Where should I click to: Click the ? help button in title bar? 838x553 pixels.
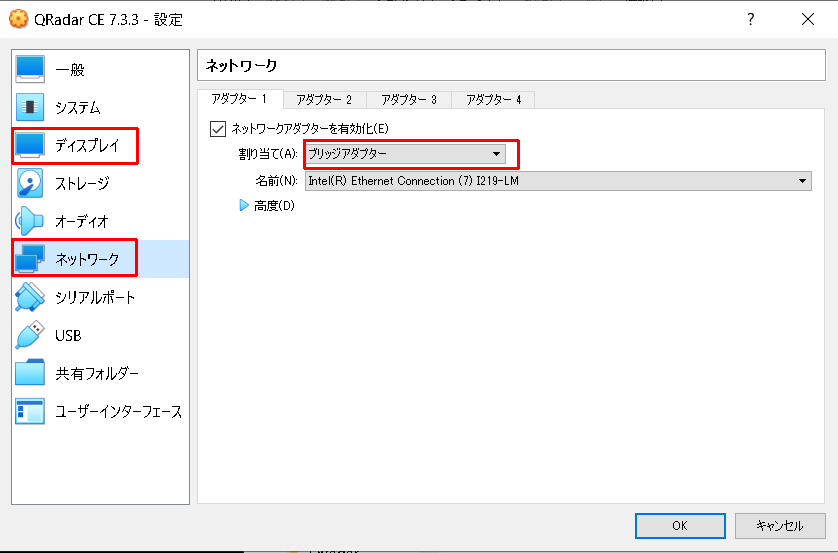[x=751, y=20]
